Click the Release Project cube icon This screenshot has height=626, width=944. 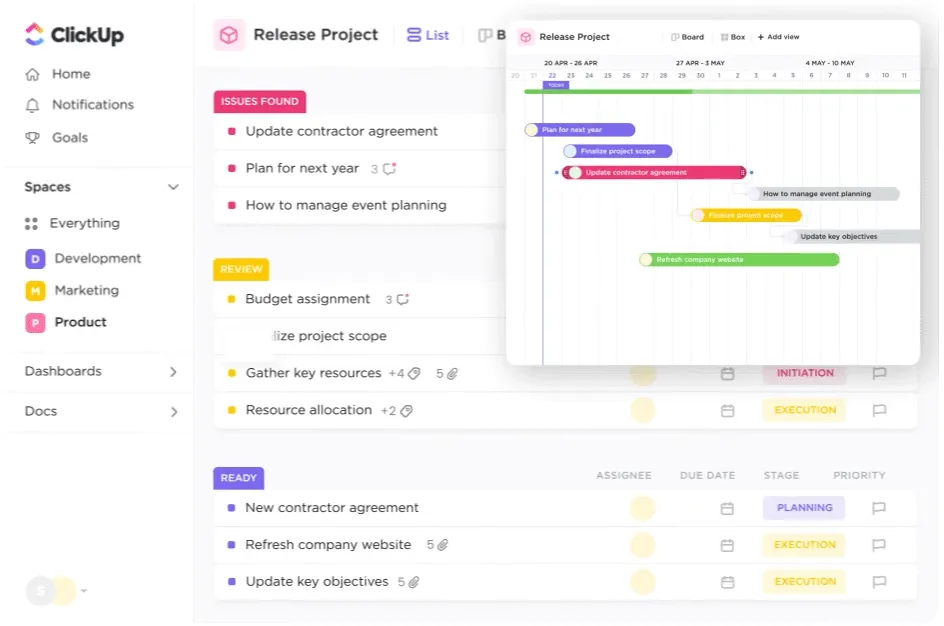click(x=229, y=35)
